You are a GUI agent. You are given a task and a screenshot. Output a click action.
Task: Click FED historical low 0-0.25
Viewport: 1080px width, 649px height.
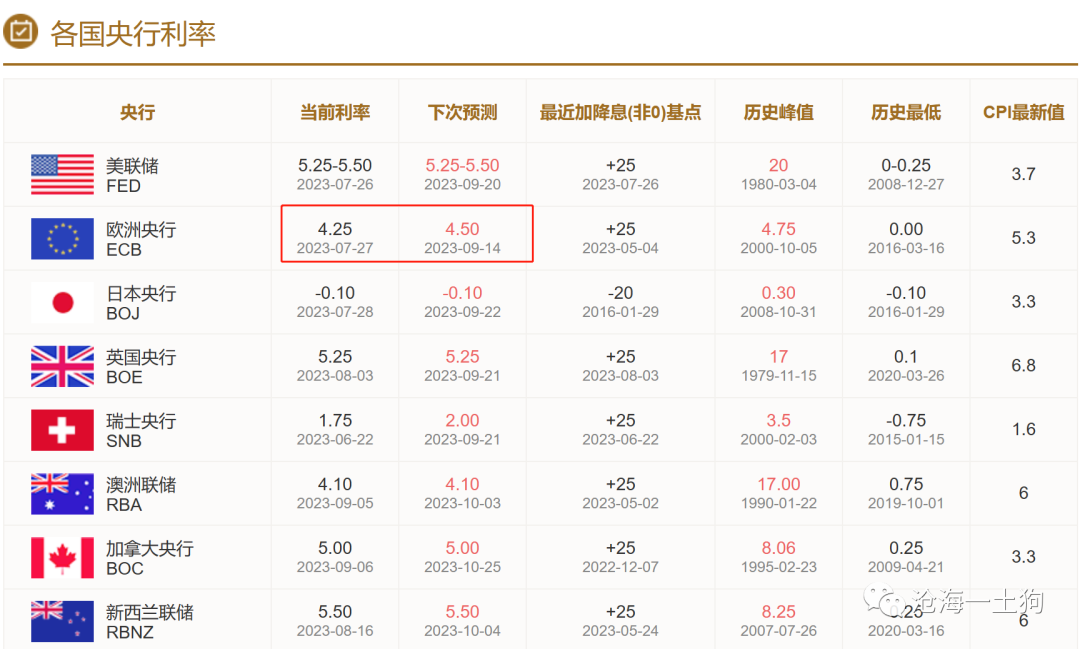point(906,165)
